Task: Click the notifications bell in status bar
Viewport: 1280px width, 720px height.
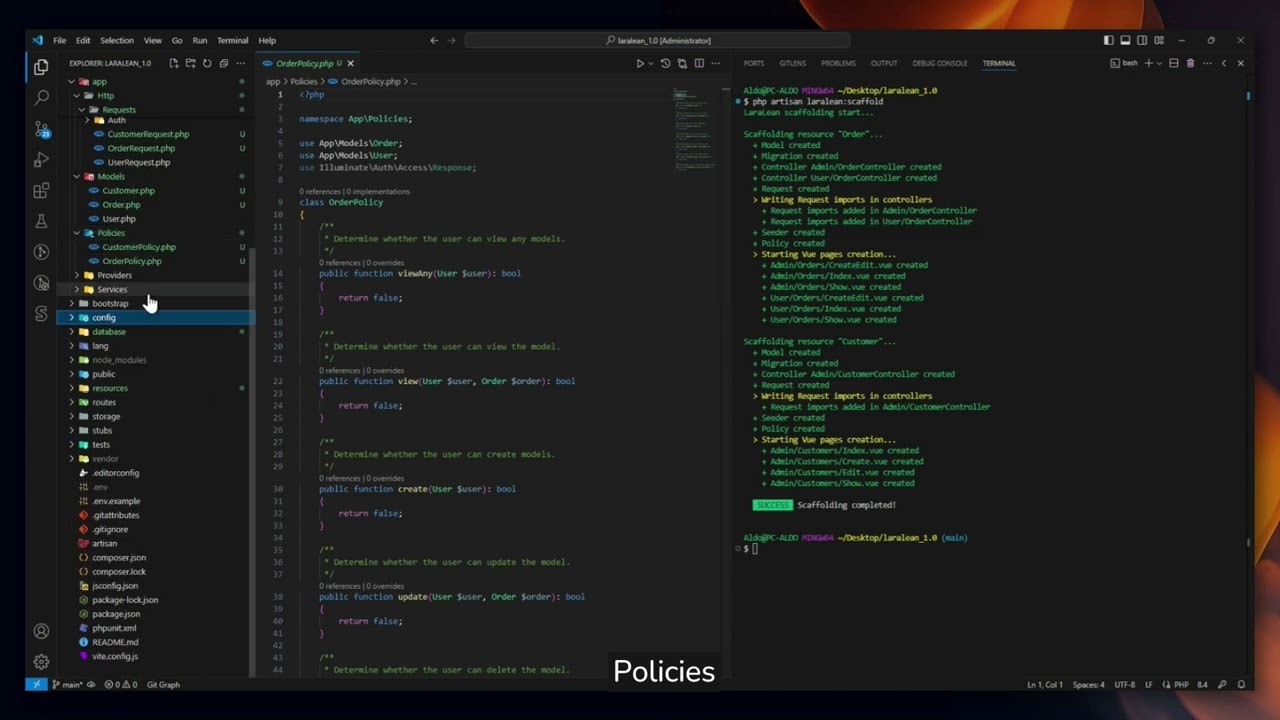Action: (1240, 685)
